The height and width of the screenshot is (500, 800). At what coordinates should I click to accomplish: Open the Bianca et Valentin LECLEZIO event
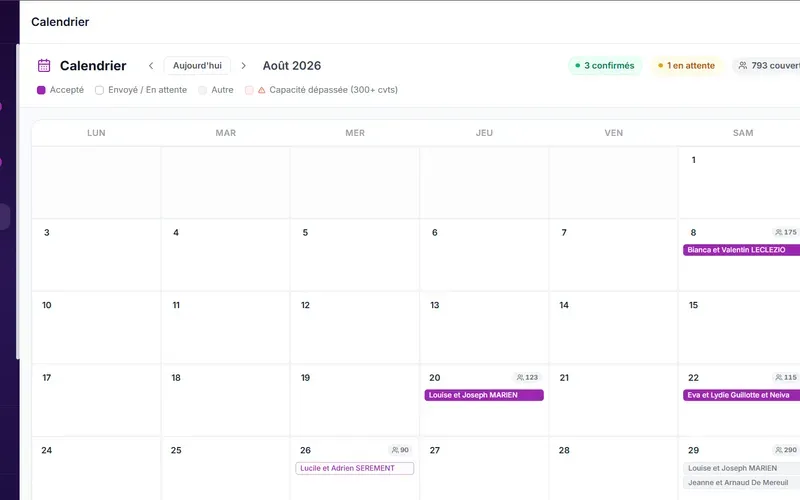point(741,250)
